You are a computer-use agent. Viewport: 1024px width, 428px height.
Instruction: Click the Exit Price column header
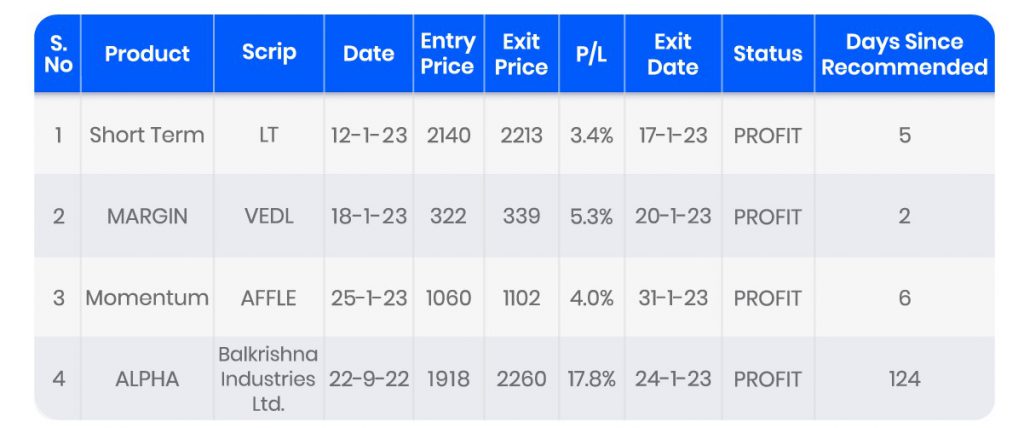pos(521,54)
